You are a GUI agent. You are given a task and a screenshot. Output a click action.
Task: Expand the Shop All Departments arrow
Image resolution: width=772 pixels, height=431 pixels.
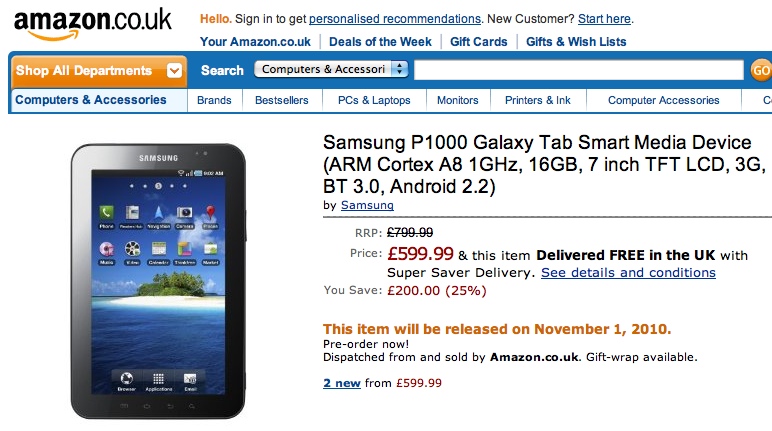coord(175,71)
